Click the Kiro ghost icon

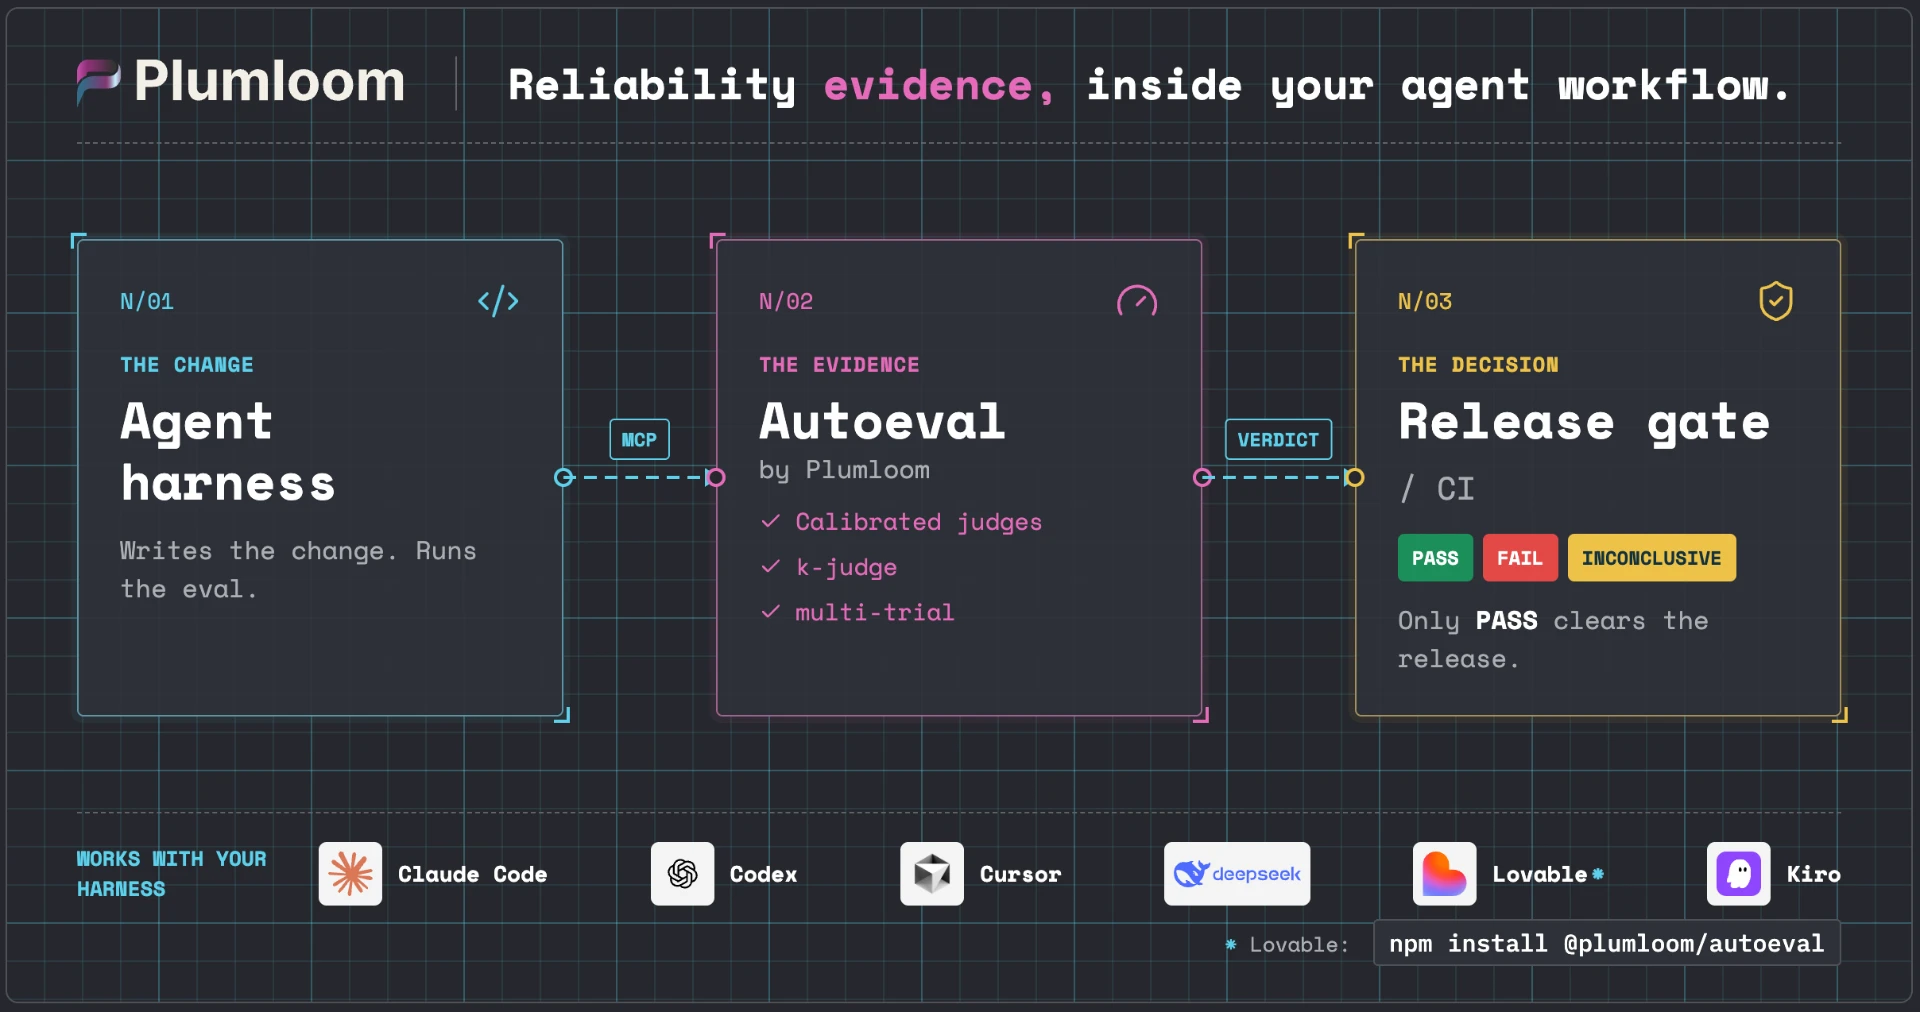[x=1739, y=874]
